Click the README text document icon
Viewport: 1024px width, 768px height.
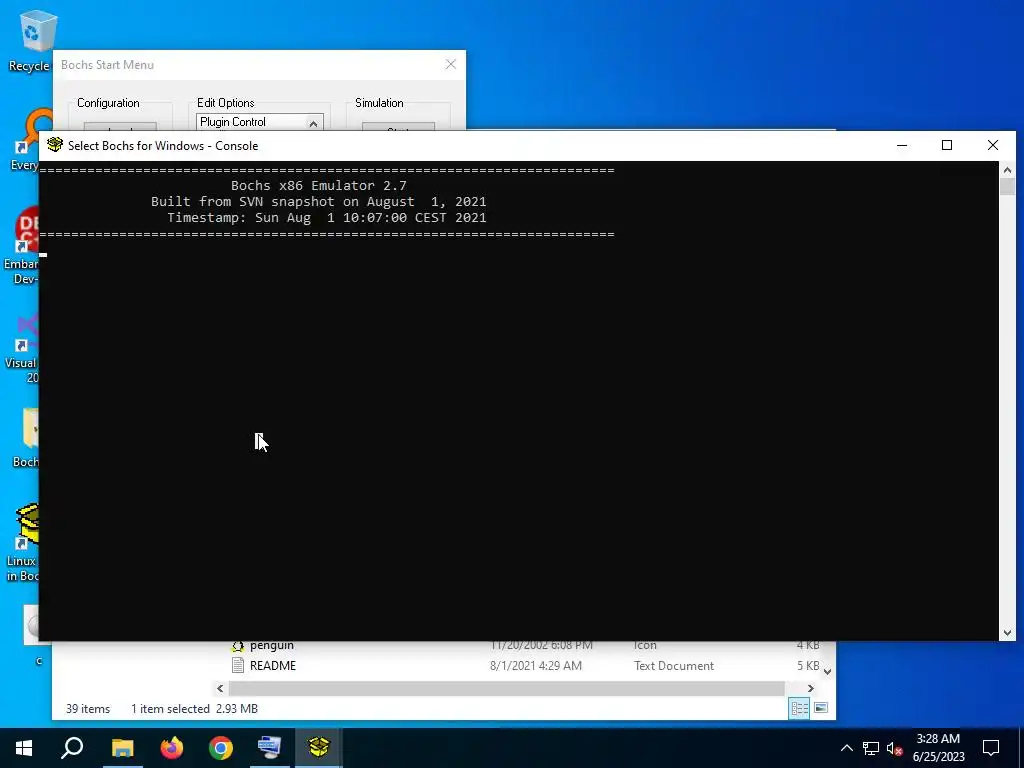tap(238, 665)
